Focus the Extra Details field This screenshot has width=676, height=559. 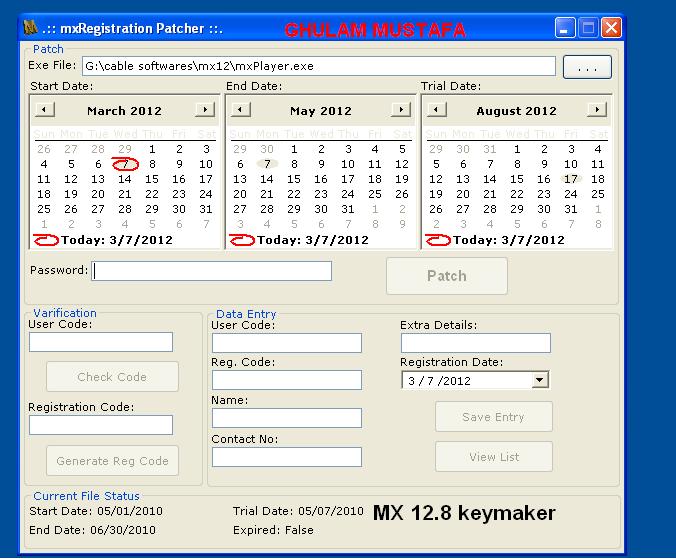(476, 343)
